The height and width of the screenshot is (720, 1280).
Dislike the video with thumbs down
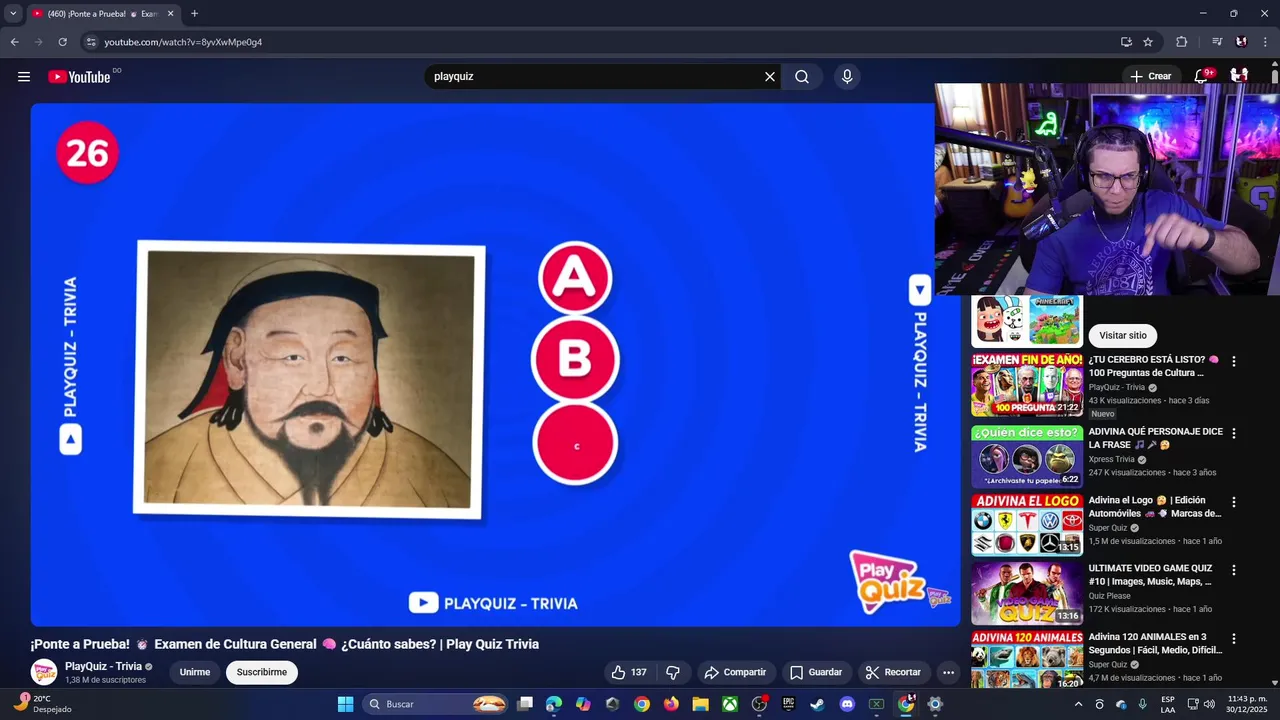(x=673, y=672)
